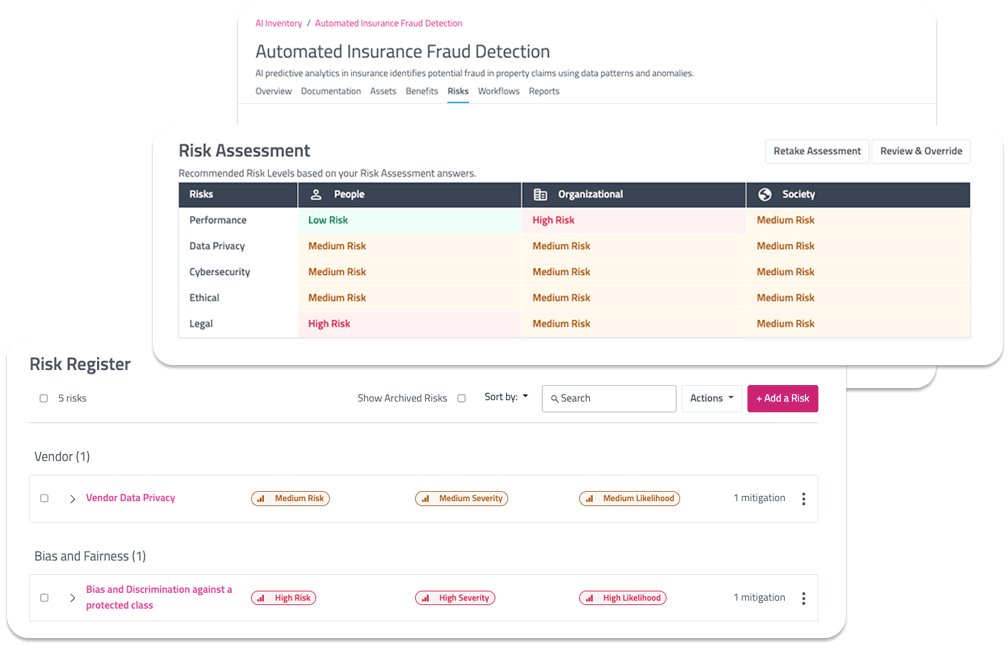
Task: Toggle the select-all 5 risks checkbox
Action: 44,398
